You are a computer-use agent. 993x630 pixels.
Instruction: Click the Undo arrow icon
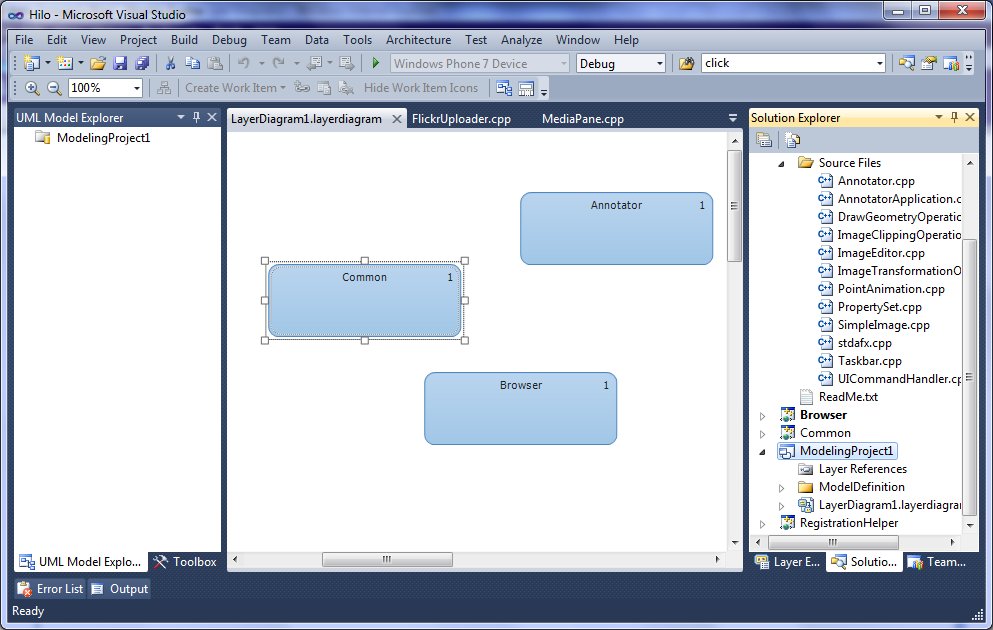point(244,63)
